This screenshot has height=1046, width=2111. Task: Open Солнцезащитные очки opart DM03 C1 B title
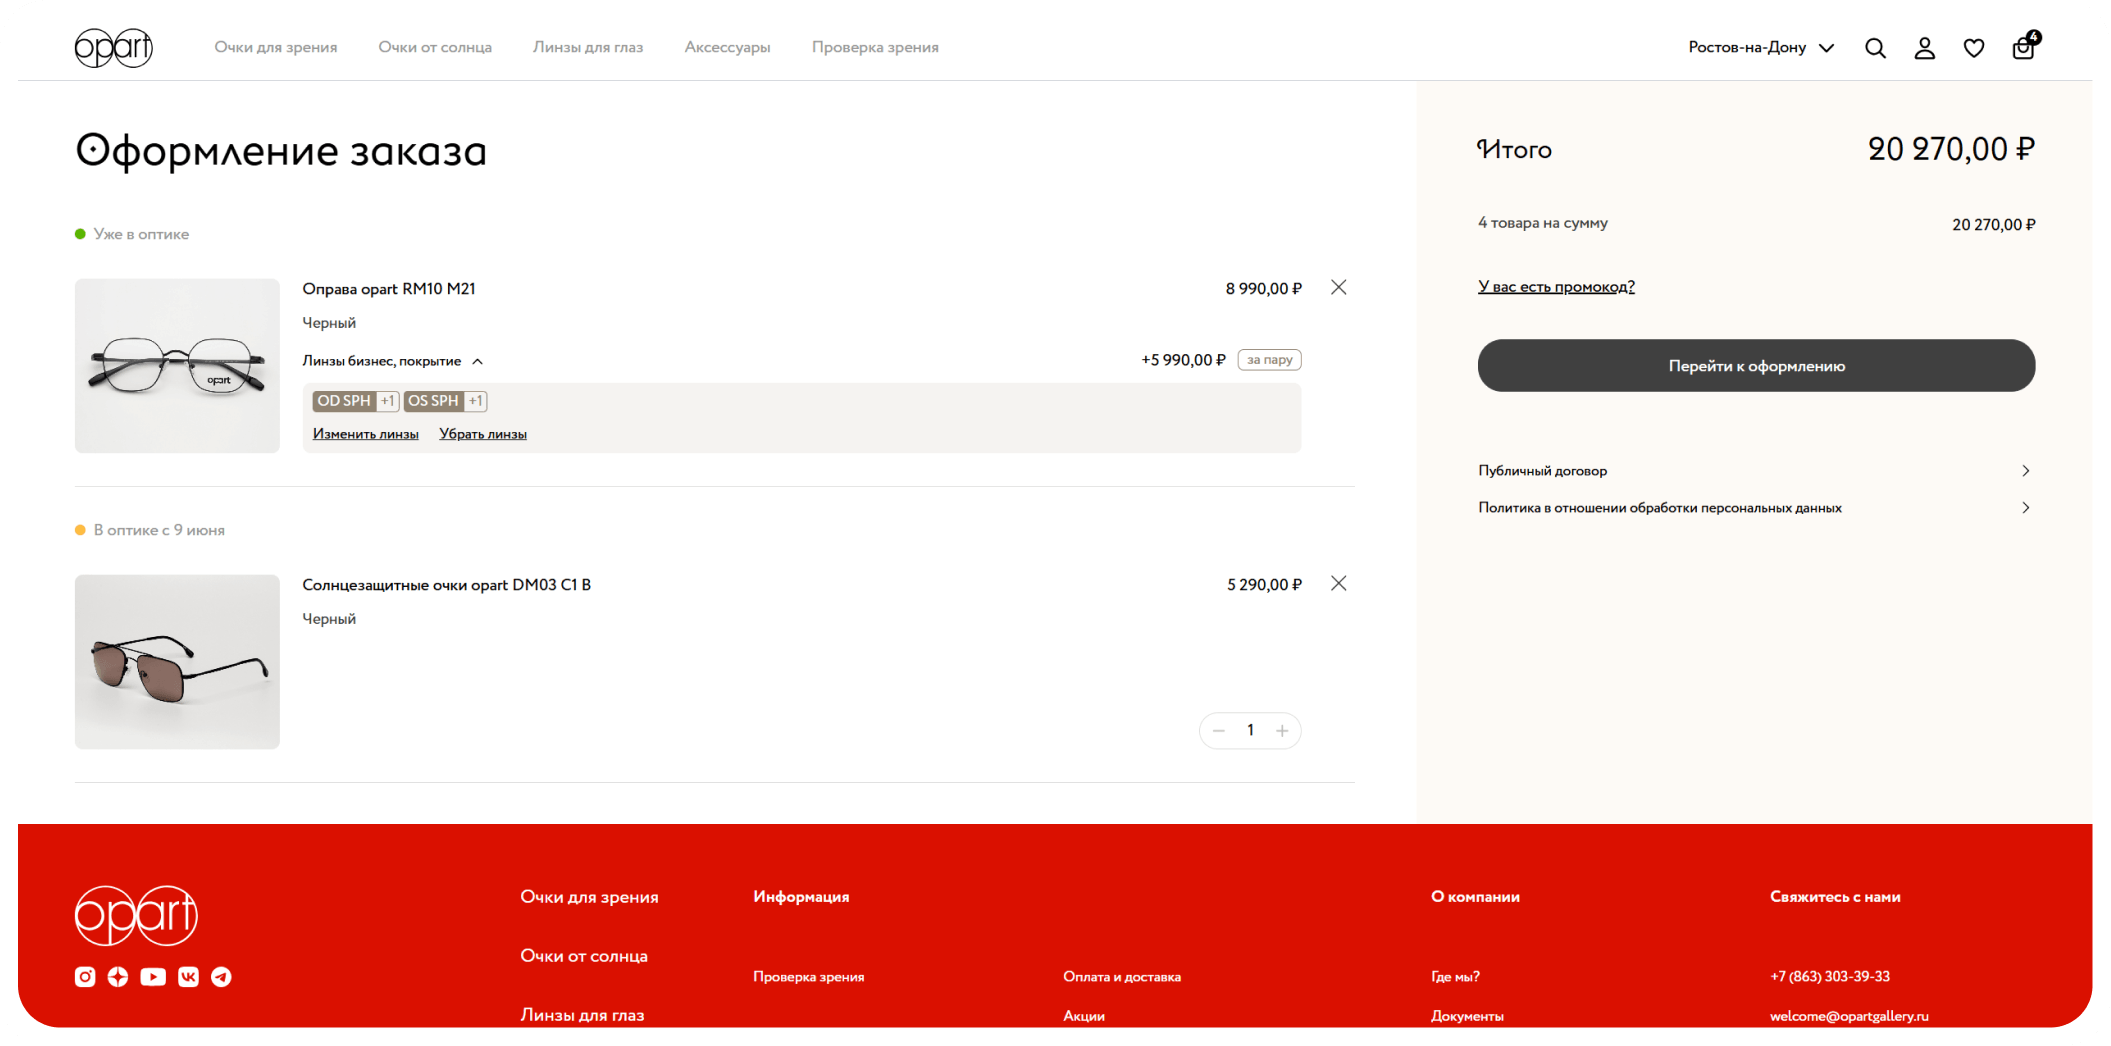coord(447,585)
